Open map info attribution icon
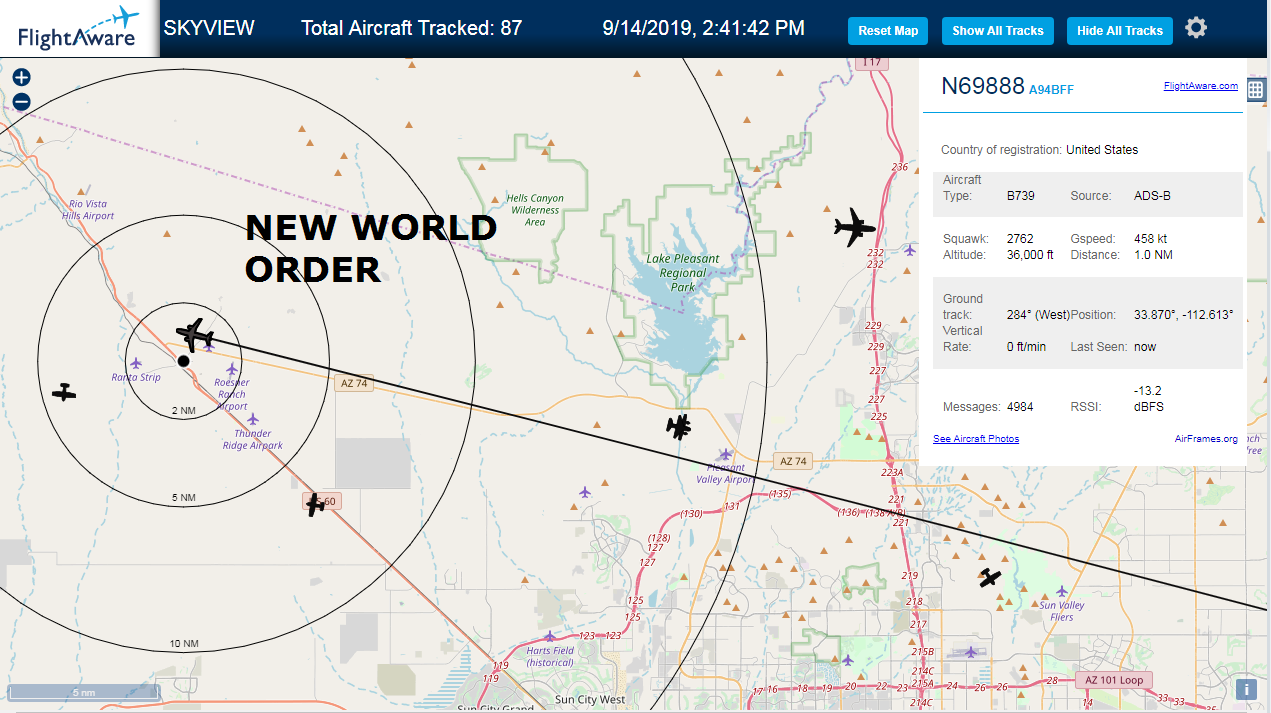Screen dimensions: 1271x713 tap(1247, 689)
